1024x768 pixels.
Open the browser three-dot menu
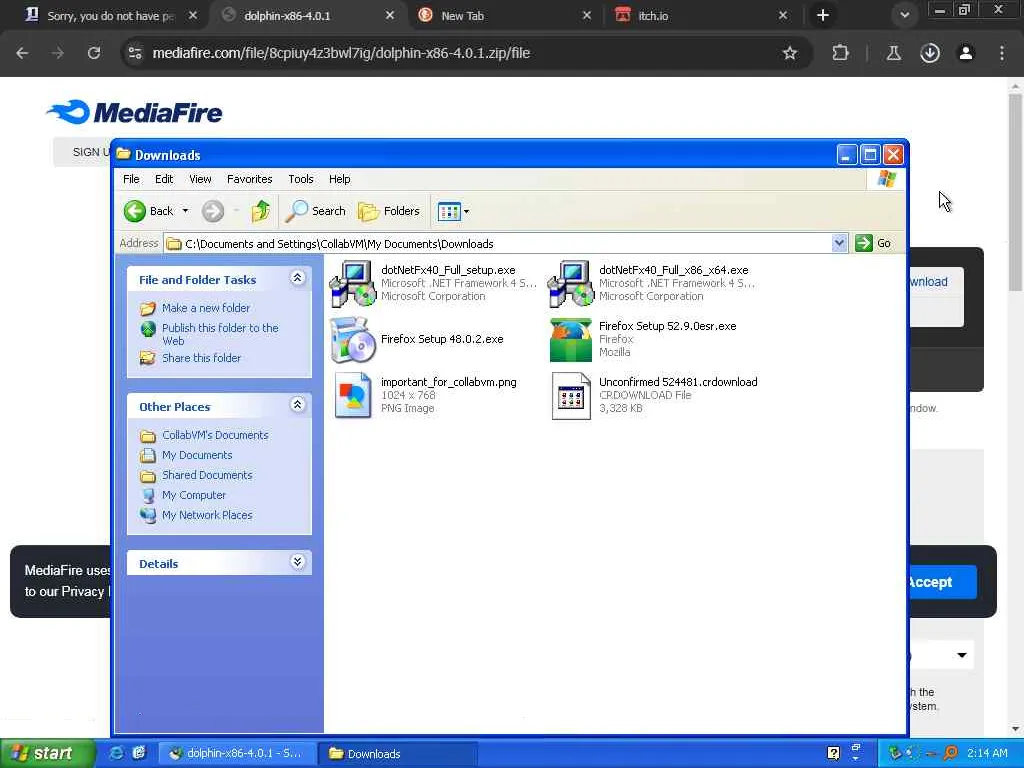[x=1002, y=53]
